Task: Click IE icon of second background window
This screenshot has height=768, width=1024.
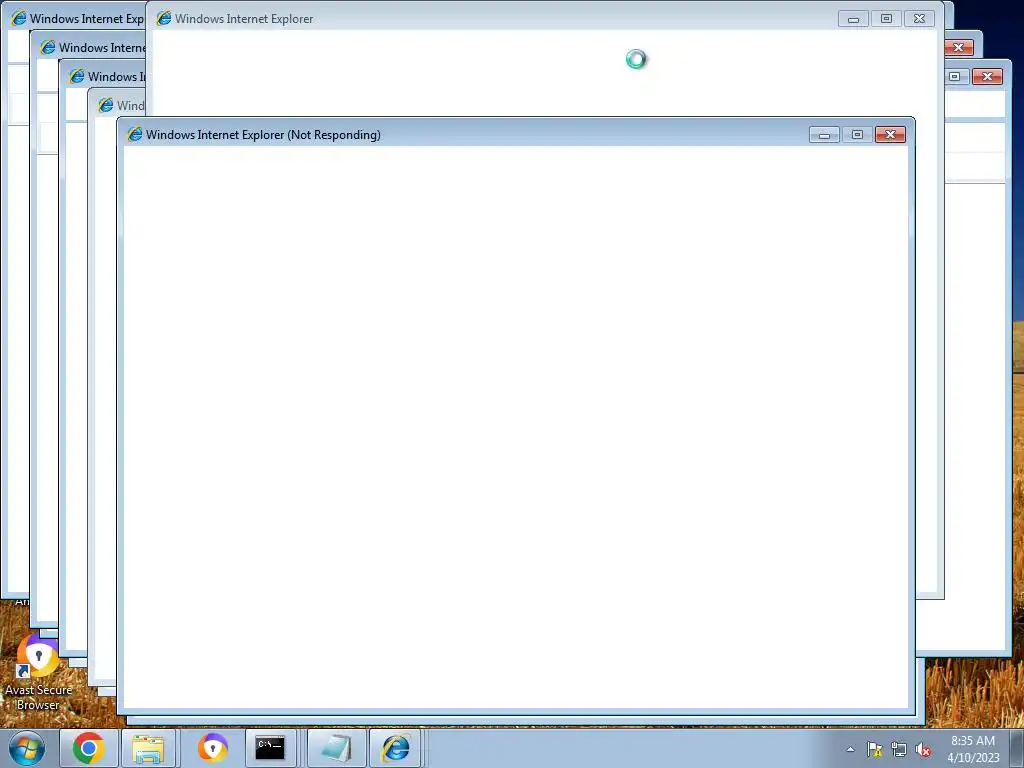Action: click(x=48, y=47)
